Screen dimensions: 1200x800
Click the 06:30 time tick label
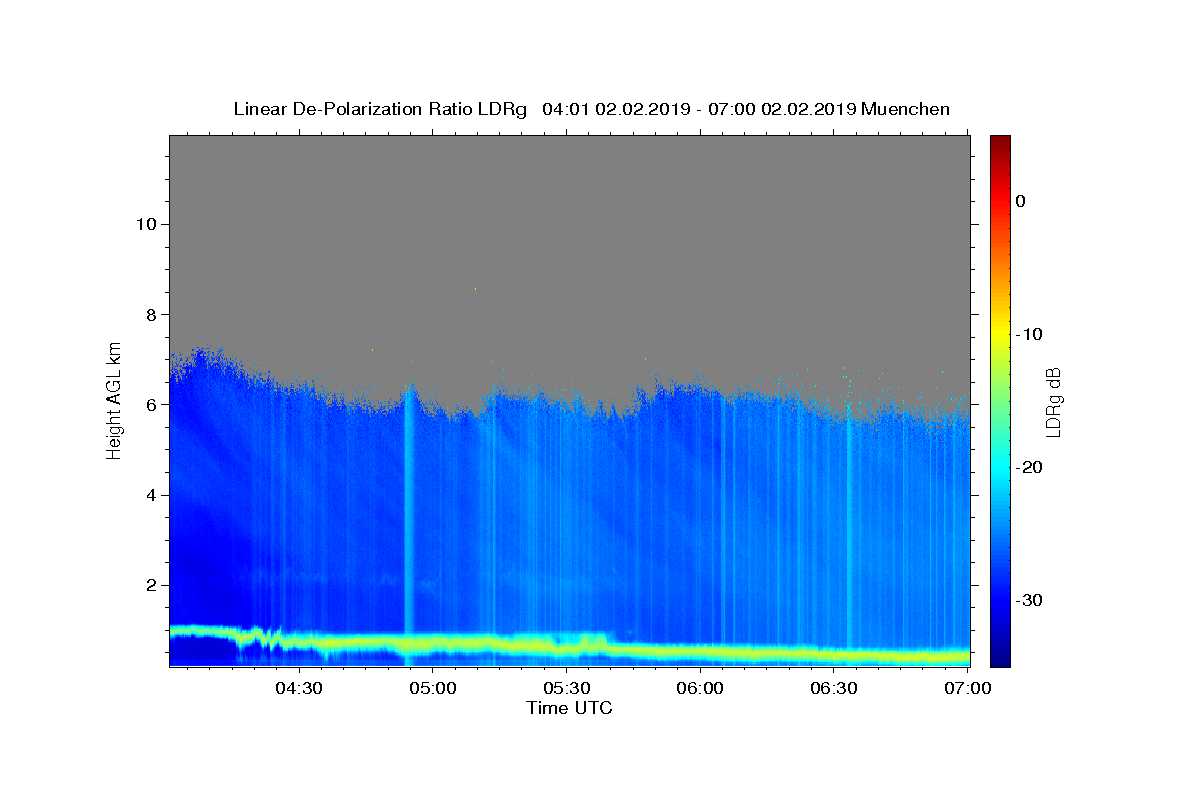coord(834,688)
